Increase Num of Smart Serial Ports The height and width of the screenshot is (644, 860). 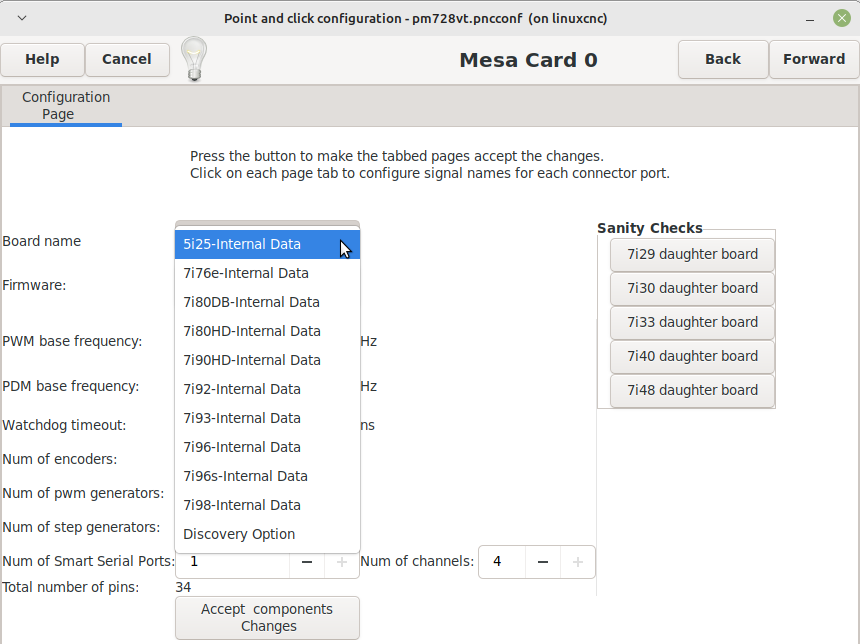(342, 562)
